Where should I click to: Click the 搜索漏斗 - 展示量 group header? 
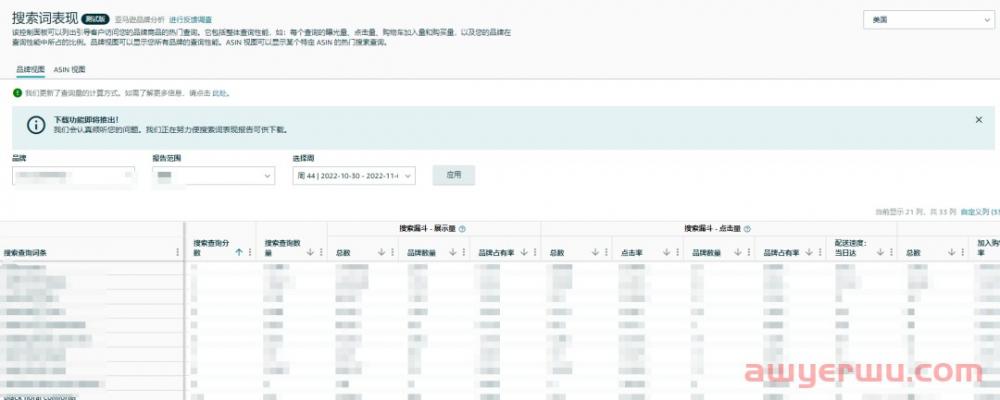coord(429,228)
